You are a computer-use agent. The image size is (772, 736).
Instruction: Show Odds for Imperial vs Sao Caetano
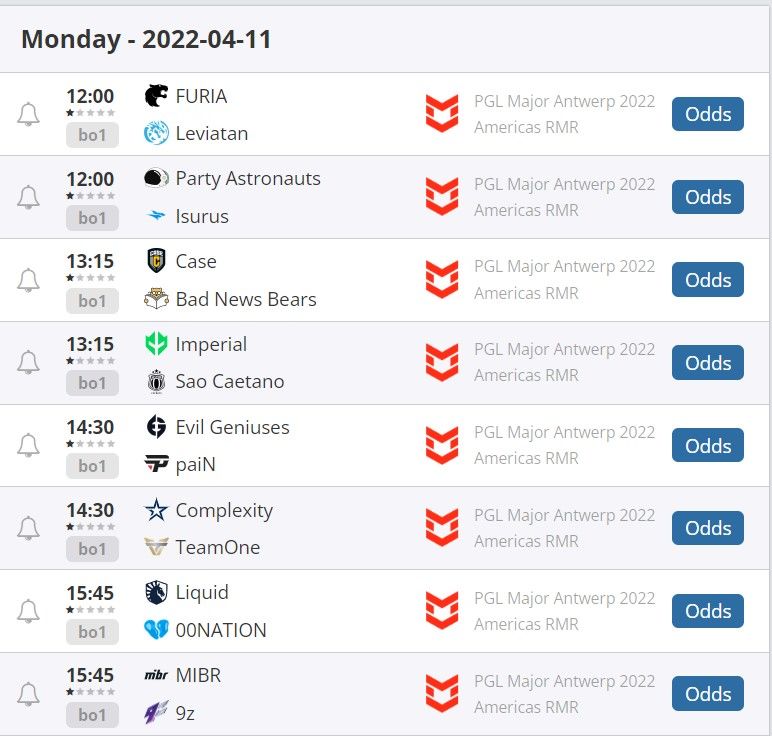708,363
